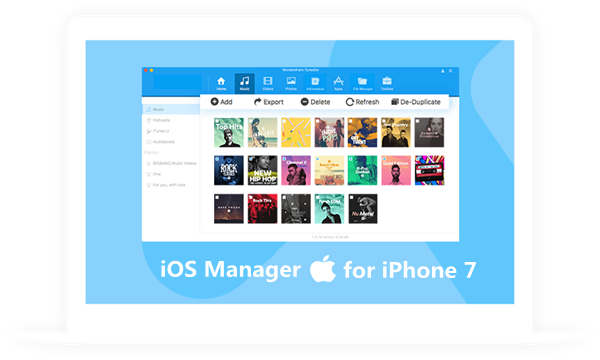Image resolution: width=600 pixels, height=360 pixels.
Task: Open the Top Hits album cover
Action: coord(229,132)
